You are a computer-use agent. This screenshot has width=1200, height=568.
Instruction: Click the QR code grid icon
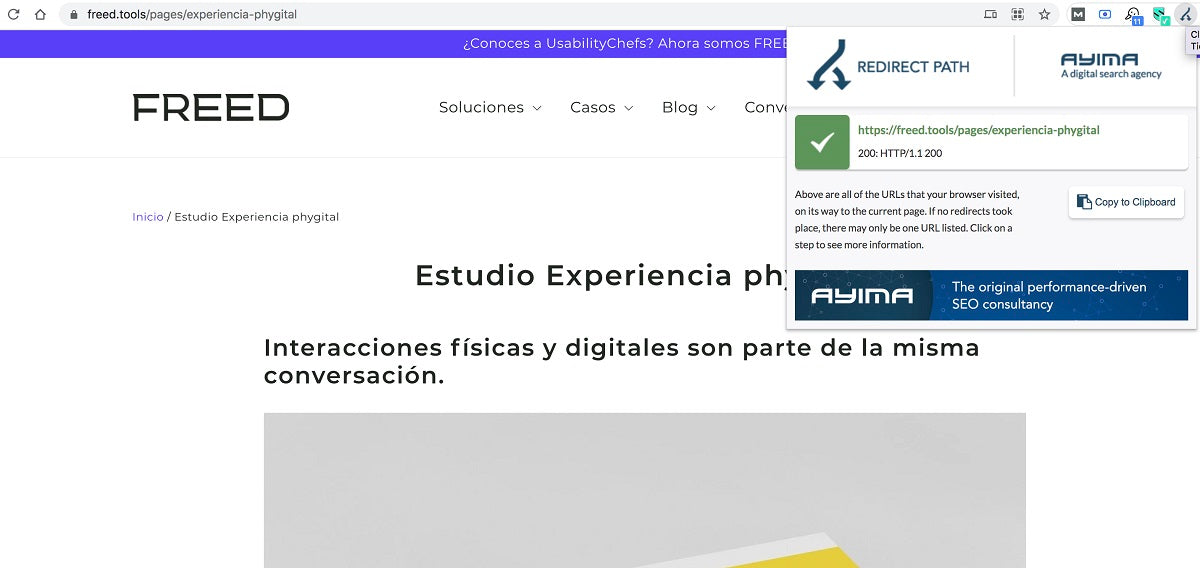coord(1018,14)
